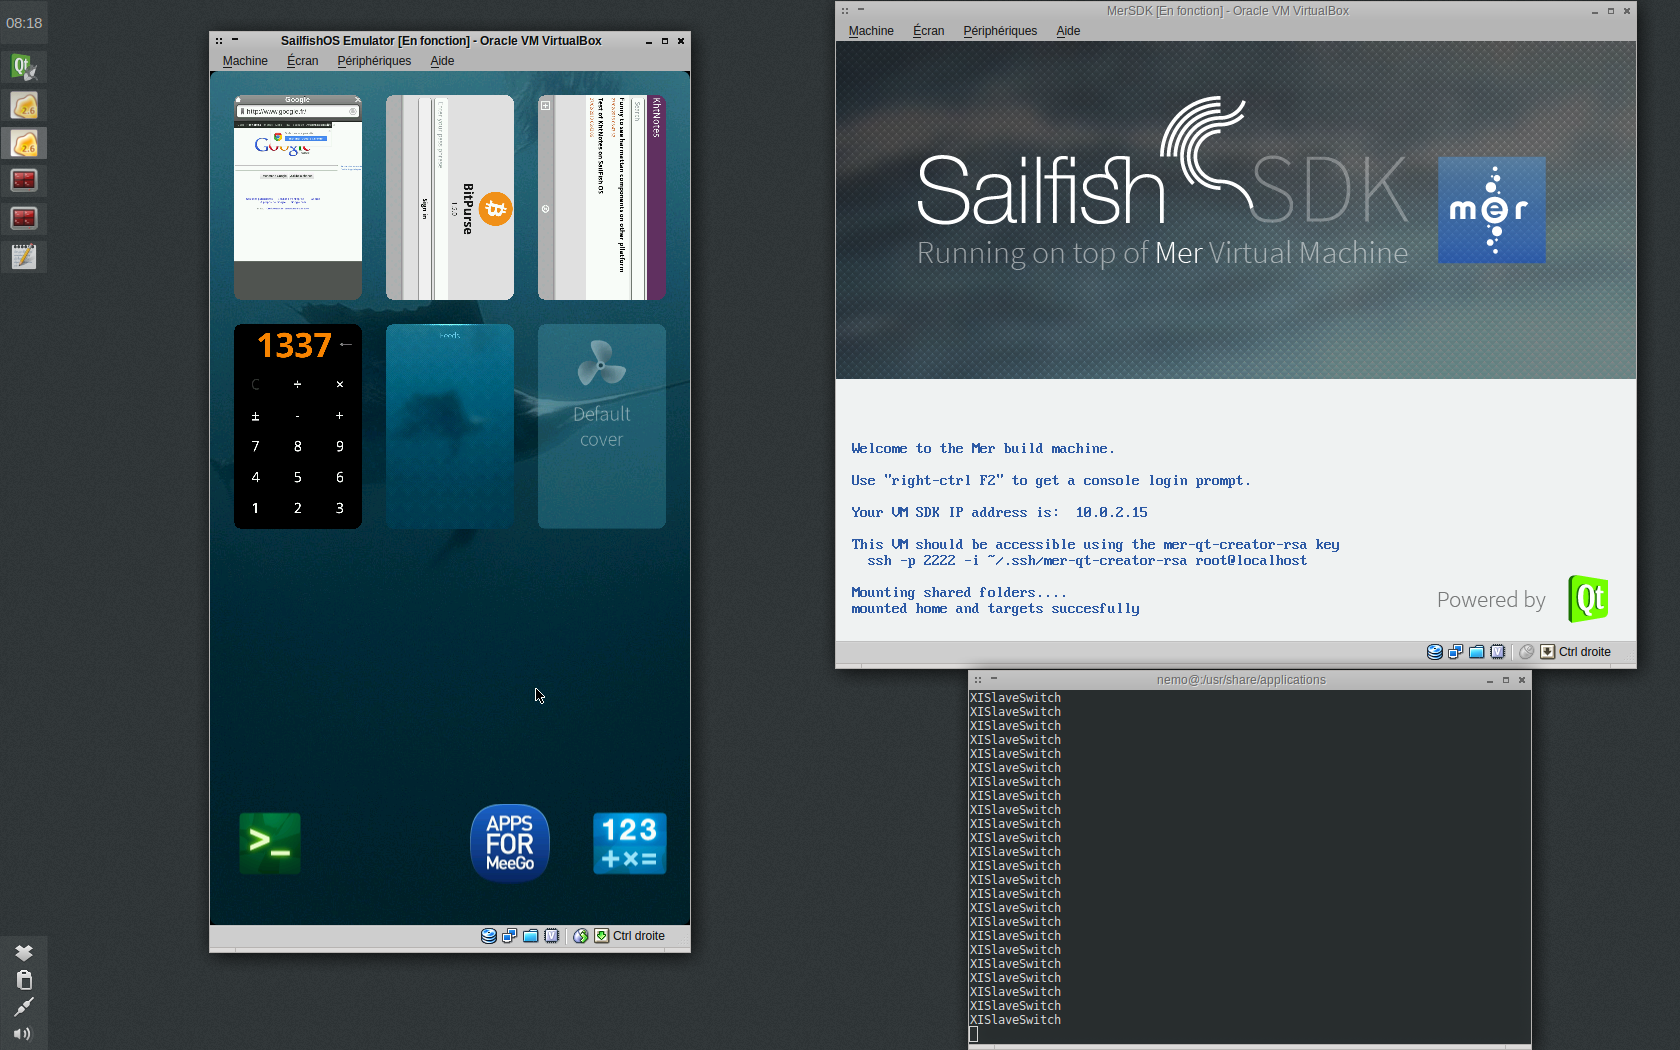The height and width of the screenshot is (1050, 1680).
Task: Open the BitPurse app cover
Action: (x=450, y=198)
